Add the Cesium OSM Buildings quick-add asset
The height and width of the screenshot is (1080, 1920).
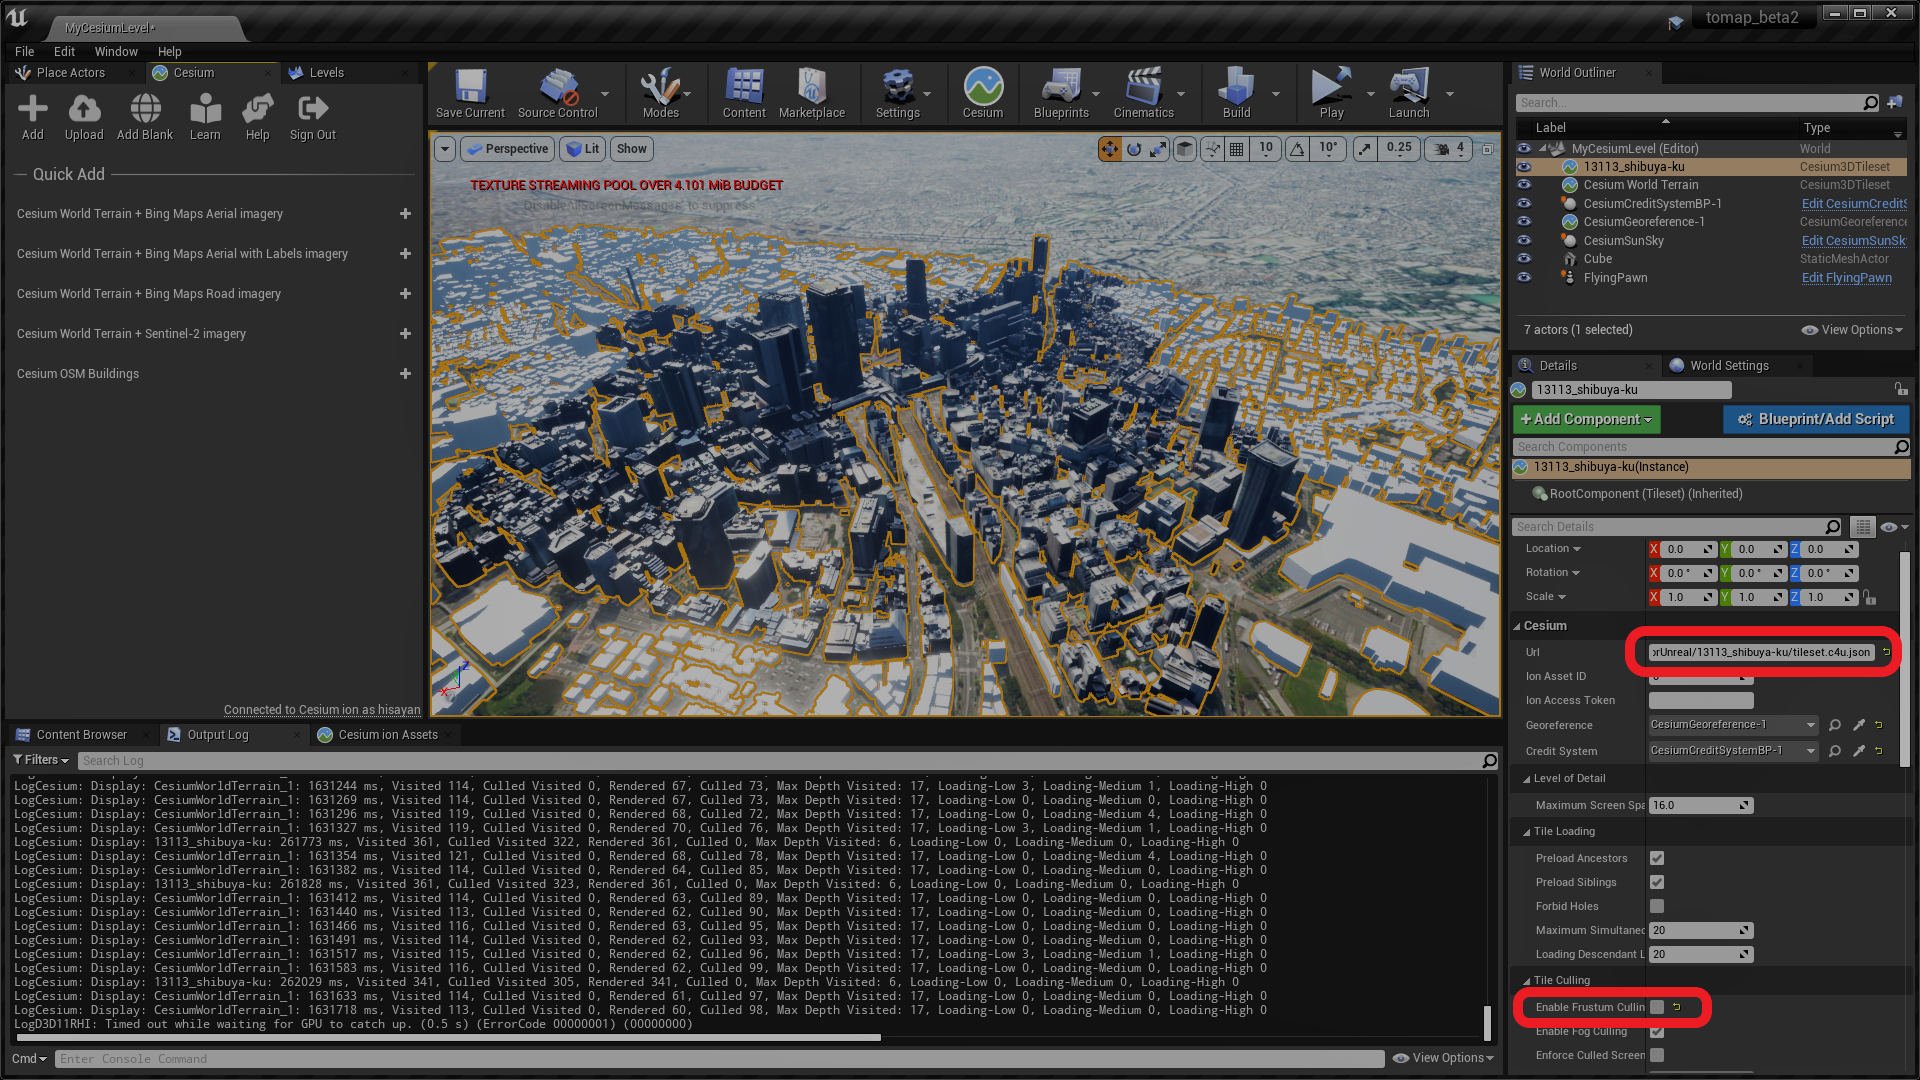(405, 374)
